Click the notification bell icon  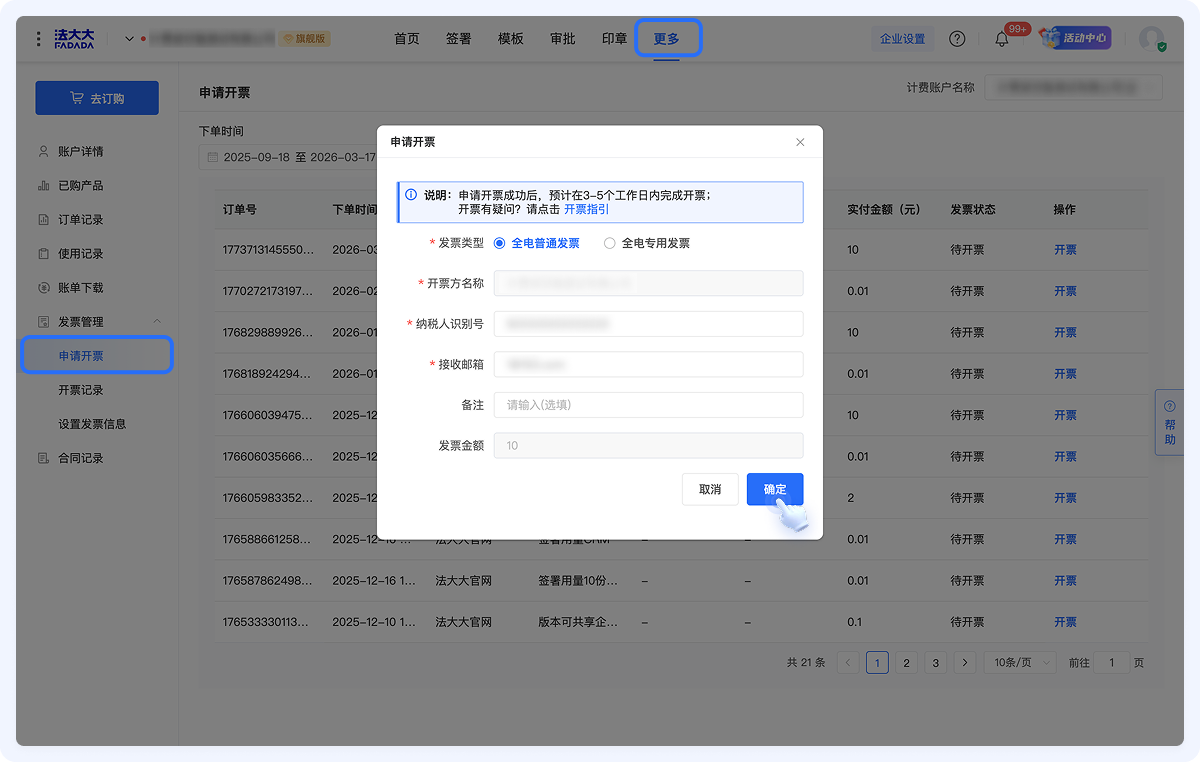(x=1002, y=39)
